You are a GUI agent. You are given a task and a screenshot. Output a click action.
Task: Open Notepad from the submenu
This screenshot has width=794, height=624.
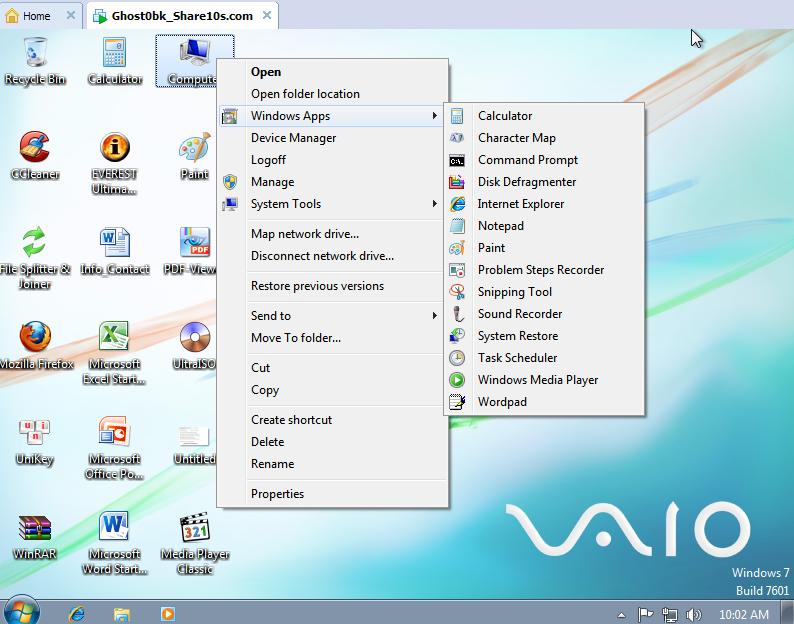(x=544, y=226)
